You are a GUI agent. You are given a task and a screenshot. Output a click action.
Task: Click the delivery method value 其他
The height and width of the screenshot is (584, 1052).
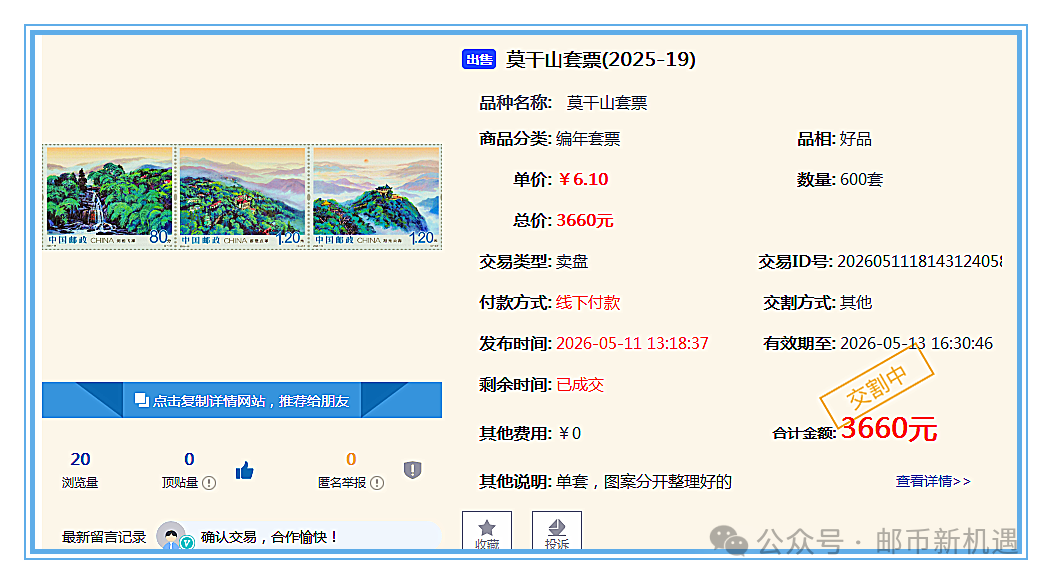(x=856, y=302)
